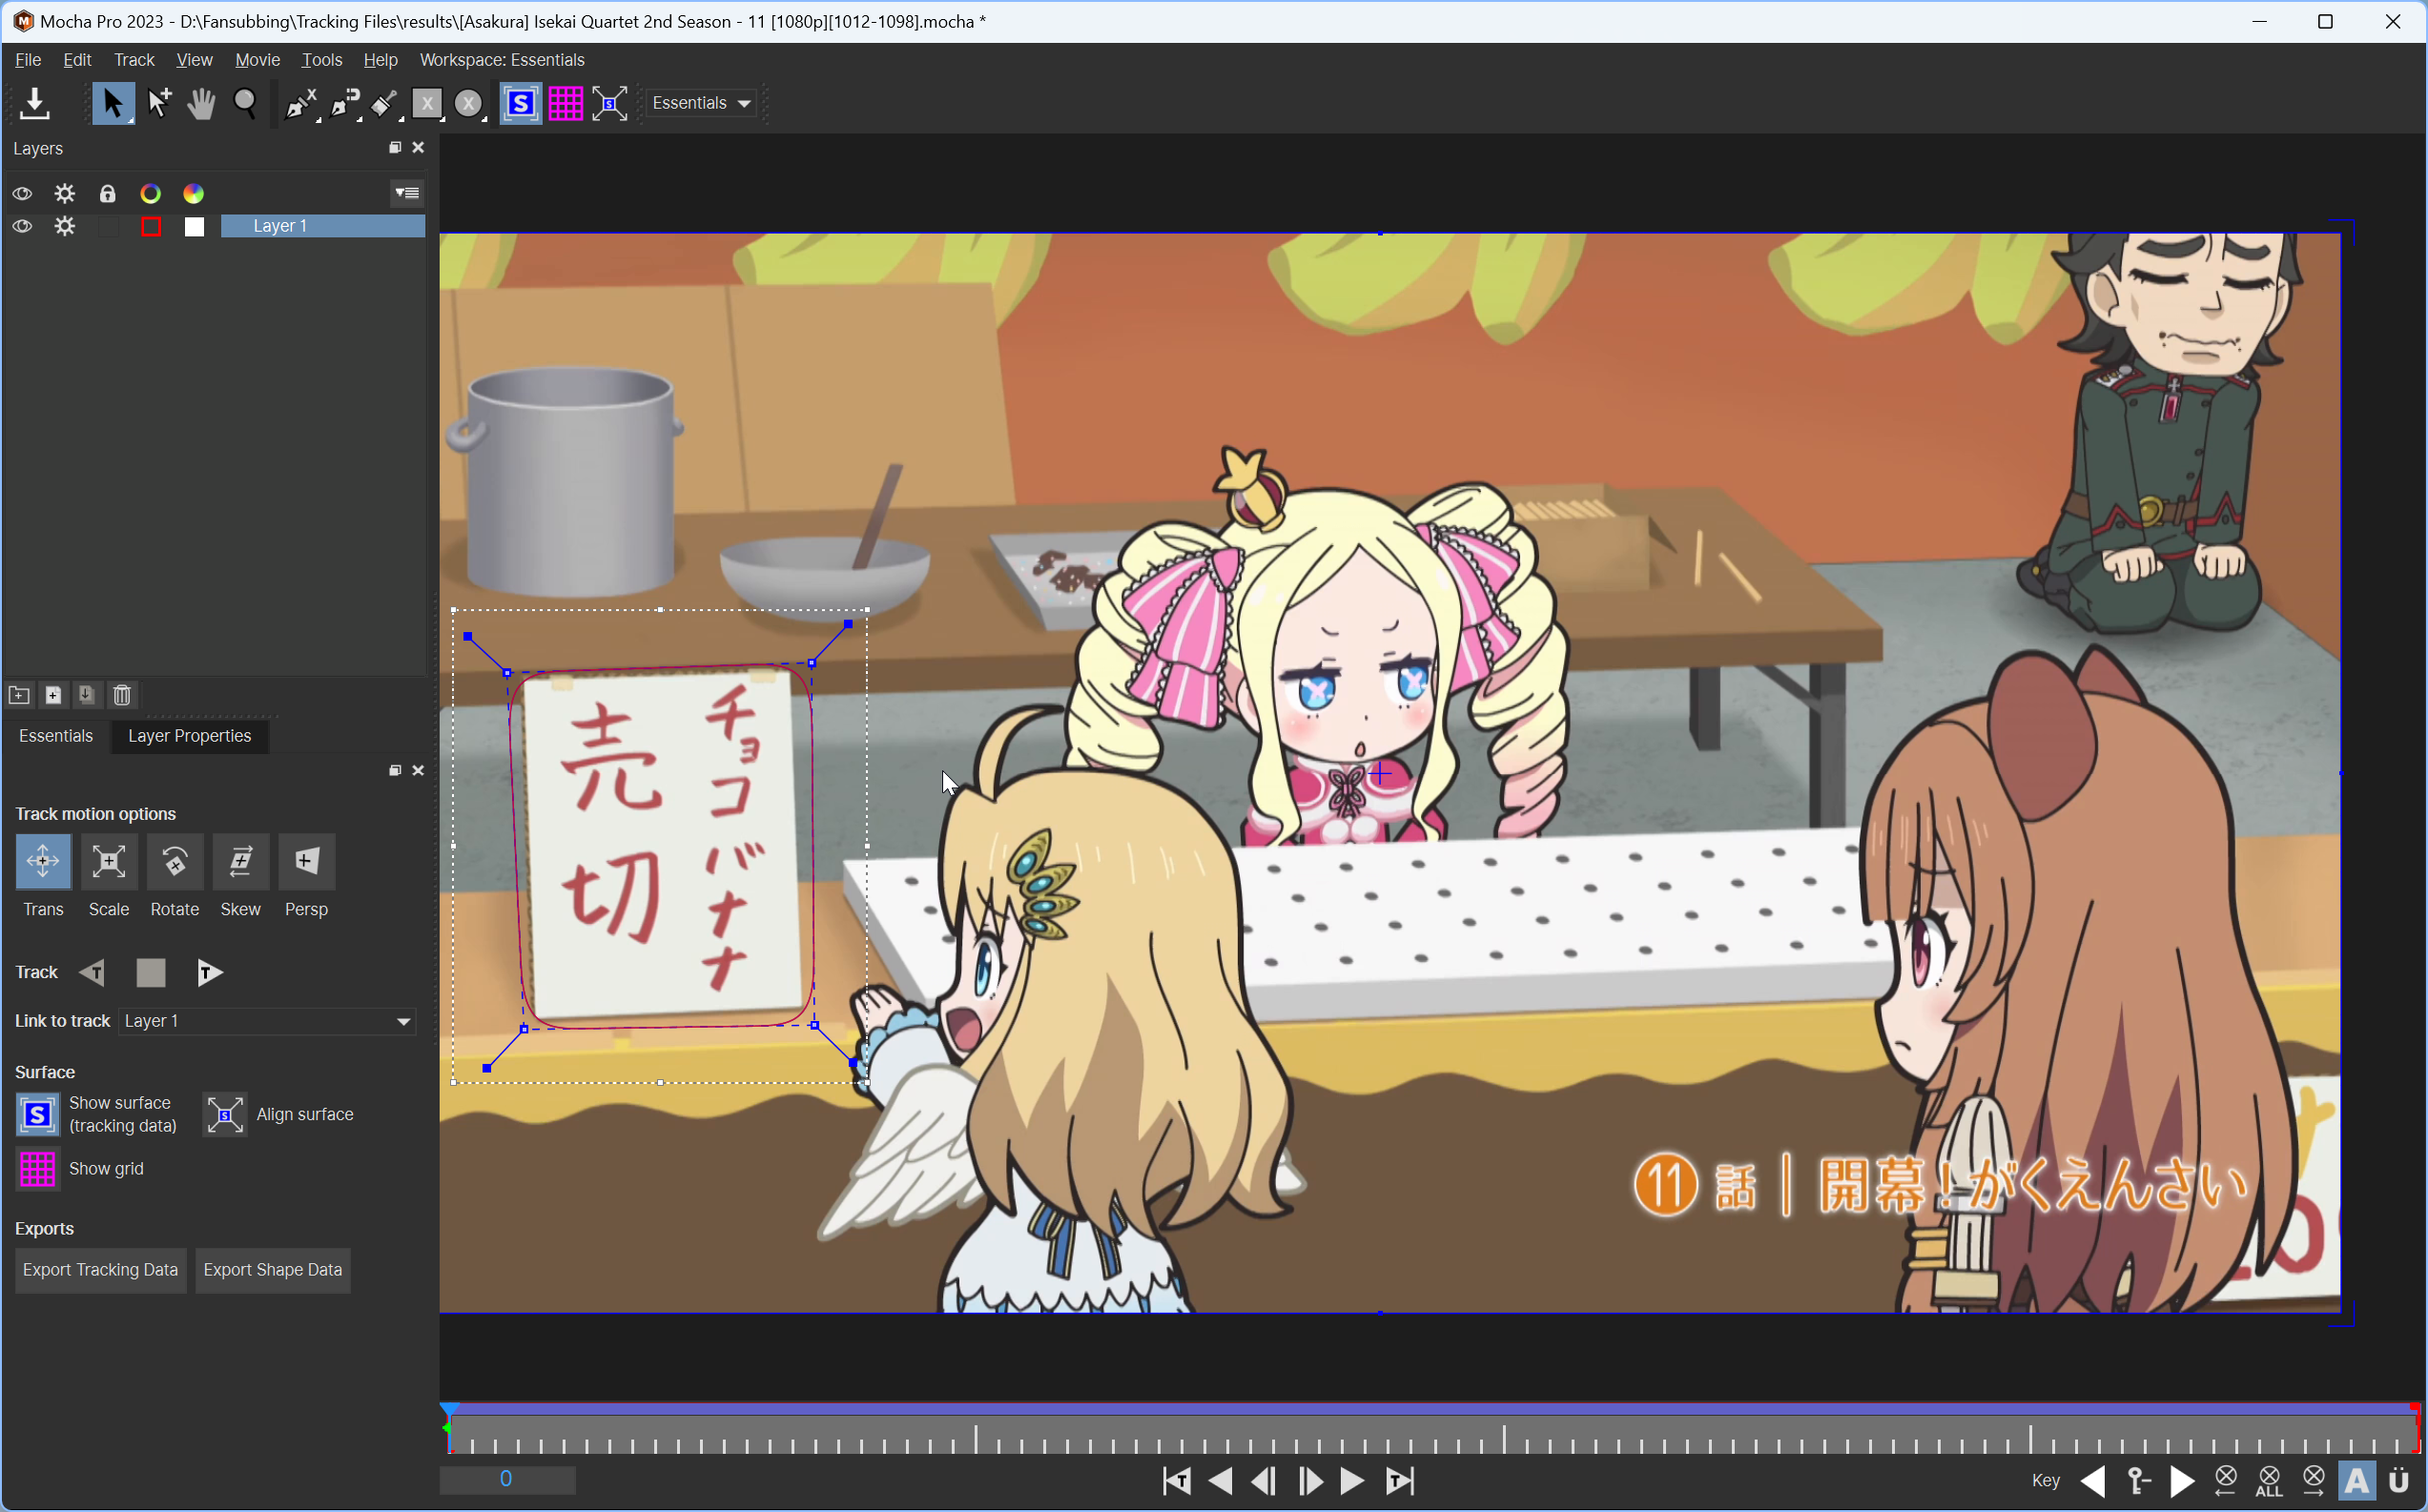Viewport: 2428px width, 1512px height.
Task: Click the timeline playhead marker
Action: point(450,1409)
